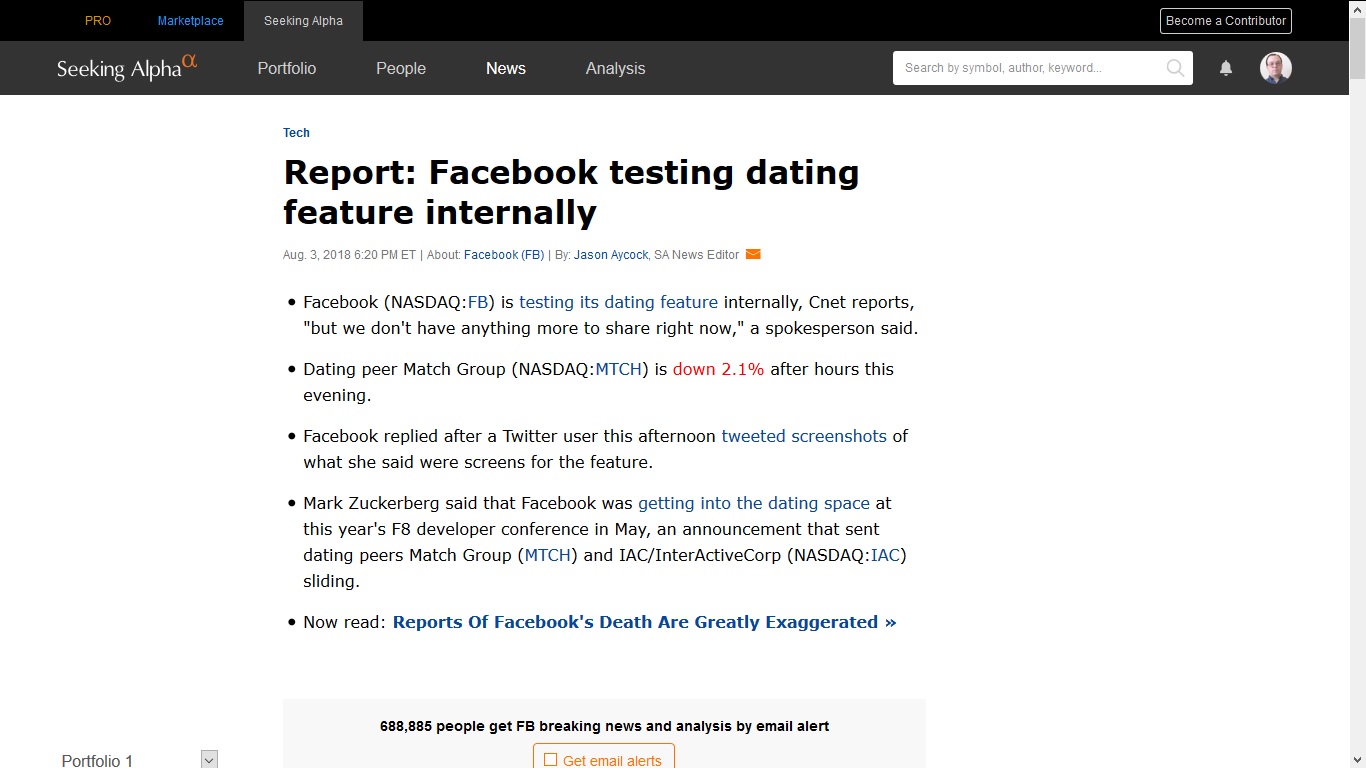Open 'testing its dating feature' link
The width and height of the screenshot is (1366, 768).
618,302
